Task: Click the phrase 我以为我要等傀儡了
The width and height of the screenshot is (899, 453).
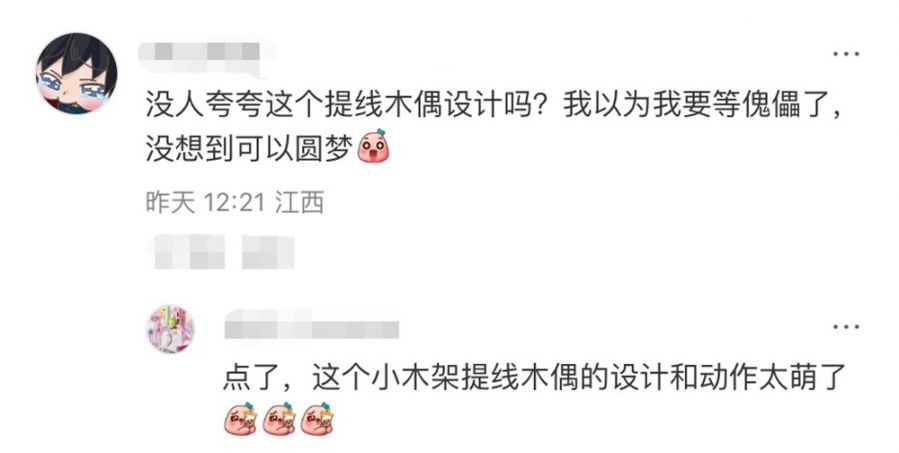Action: (683, 106)
